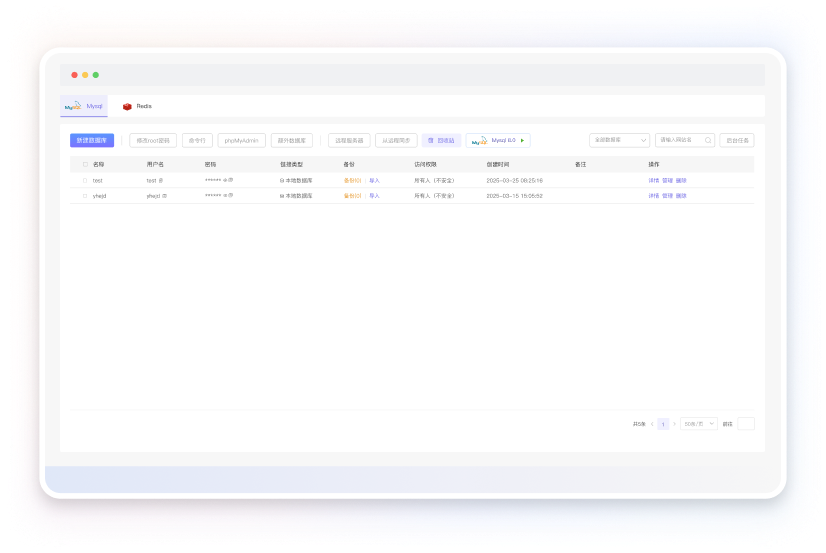The width and height of the screenshot is (826, 553).
Task: Open the 全部数据库 filter dropdown
Action: point(619,141)
